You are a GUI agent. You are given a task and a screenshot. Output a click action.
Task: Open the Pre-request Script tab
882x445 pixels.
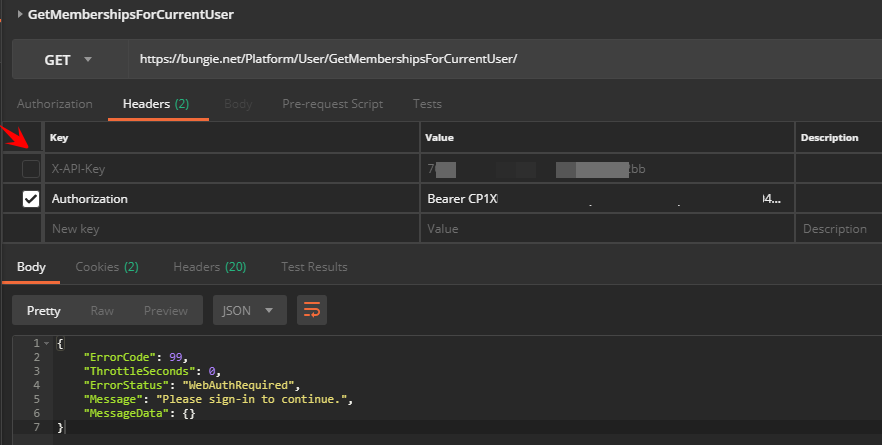(x=332, y=104)
